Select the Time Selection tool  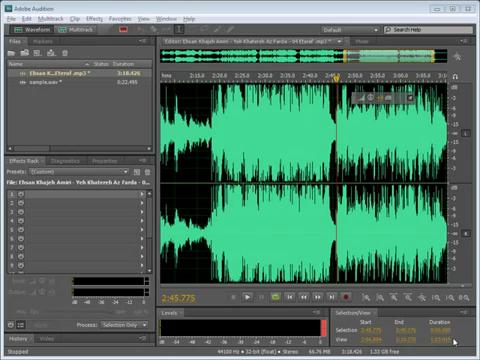[180, 29]
